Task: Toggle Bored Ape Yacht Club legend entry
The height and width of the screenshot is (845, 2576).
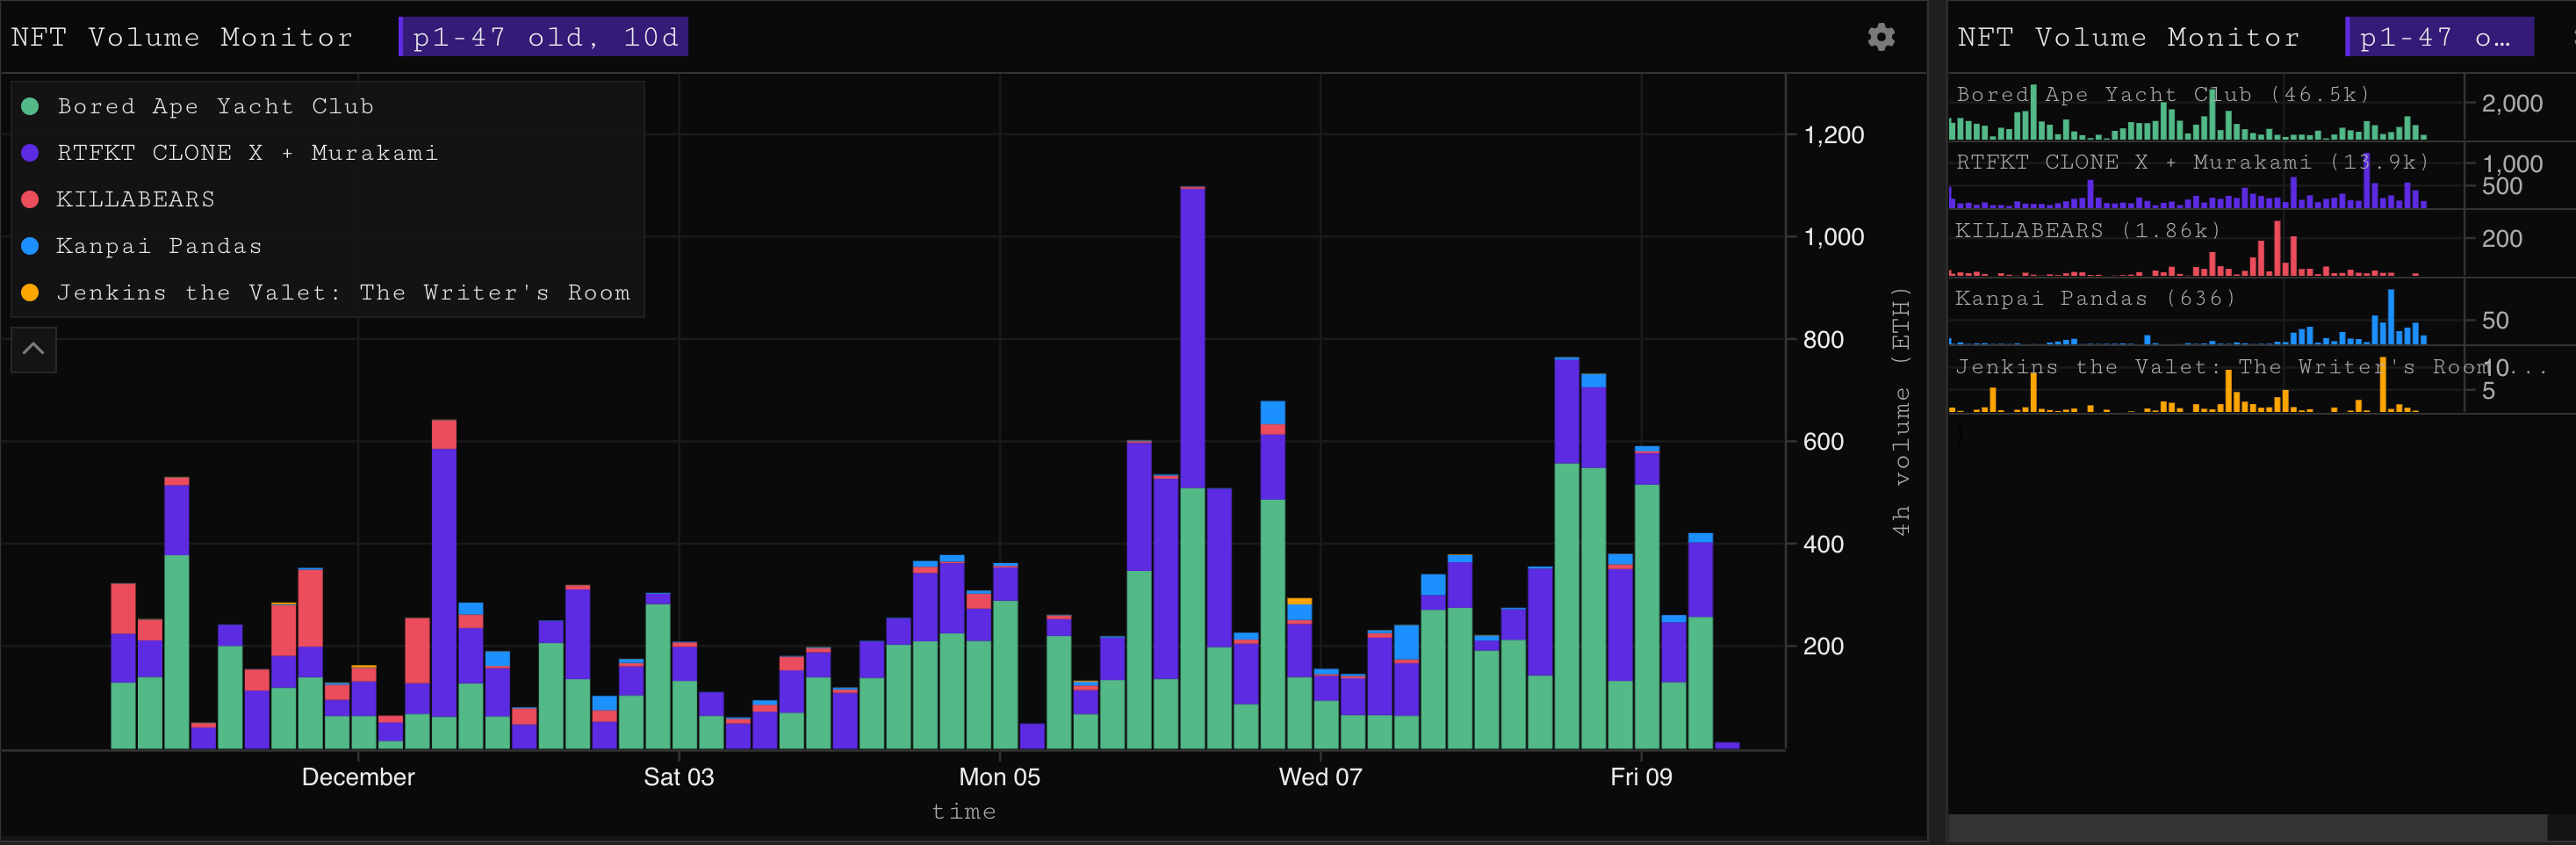Action: 198,106
